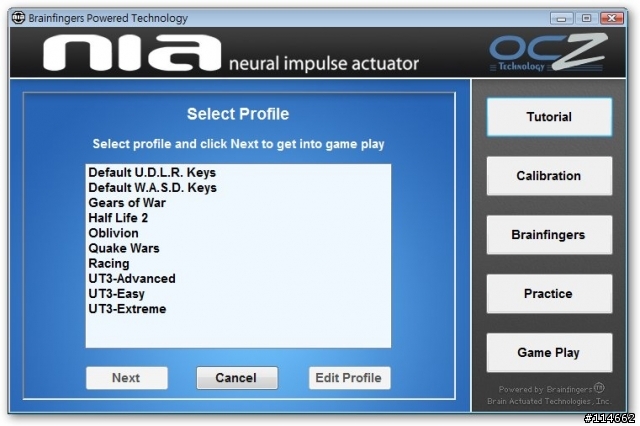This screenshot has width=640, height=426.
Task: Open the Practice section
Action: pos(549,293)
